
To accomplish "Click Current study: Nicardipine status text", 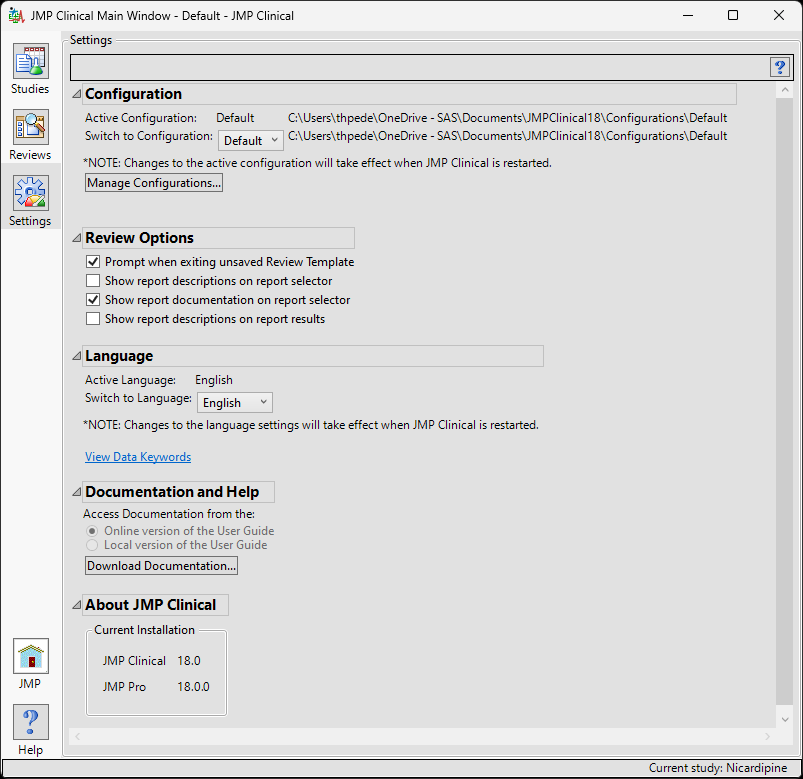I will [x=718, y=768].
